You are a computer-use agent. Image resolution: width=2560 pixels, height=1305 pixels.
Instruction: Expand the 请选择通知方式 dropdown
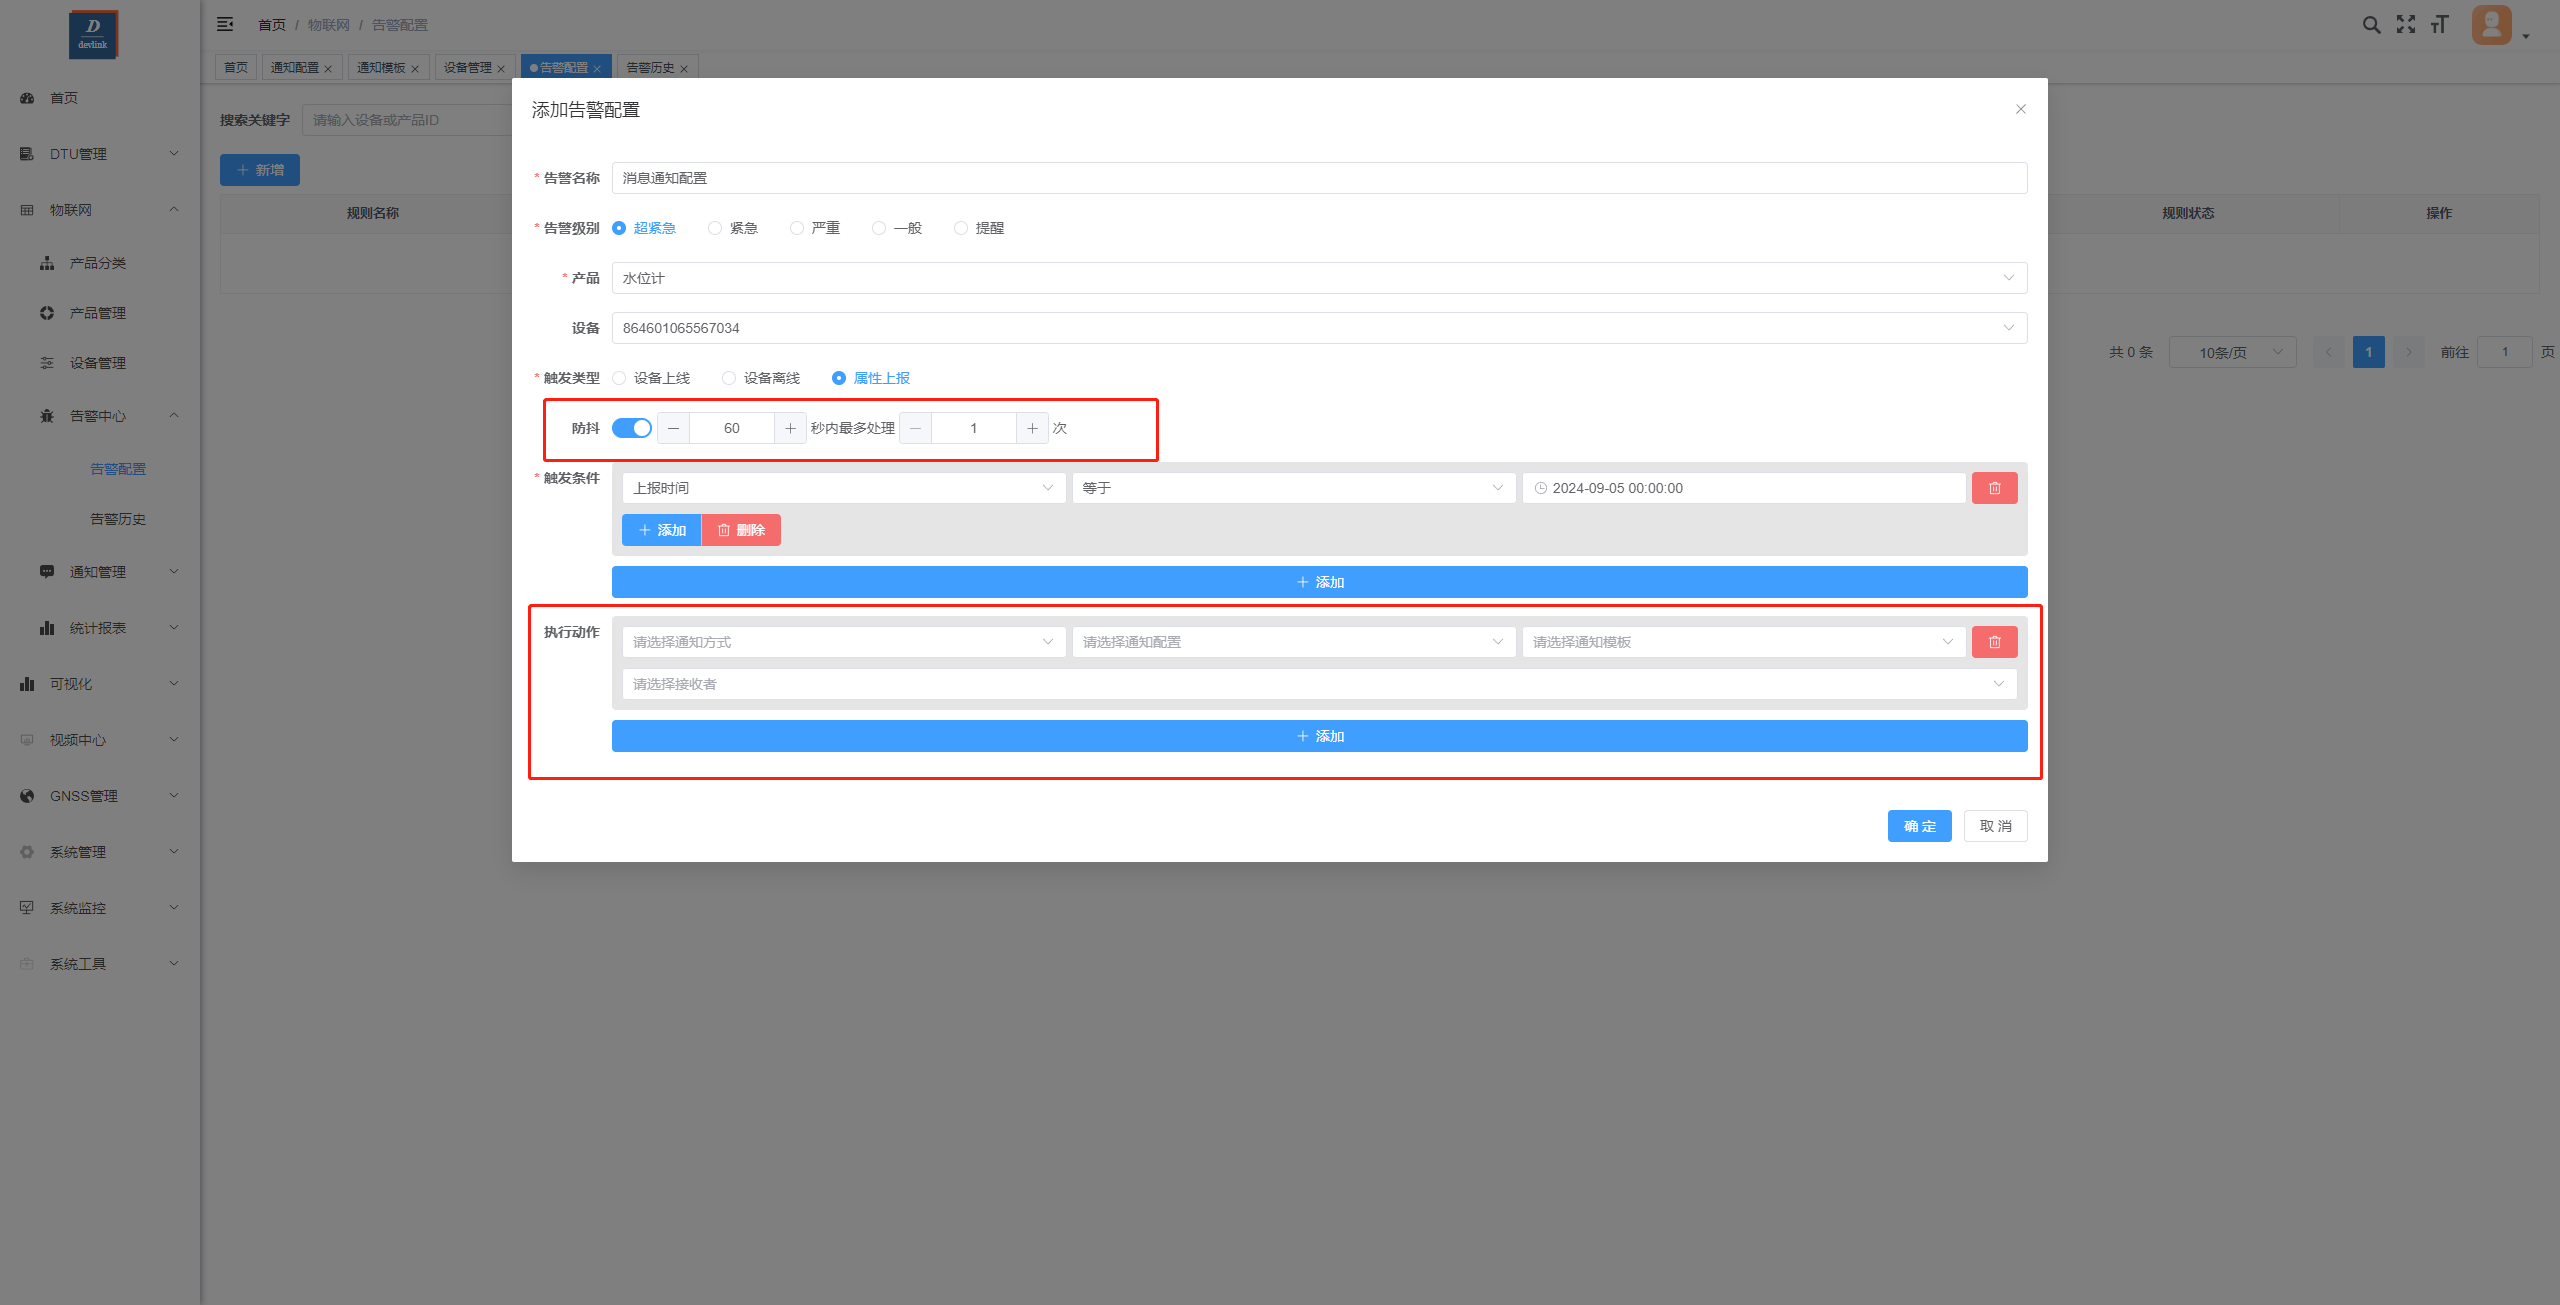click(x=842, y=642)
